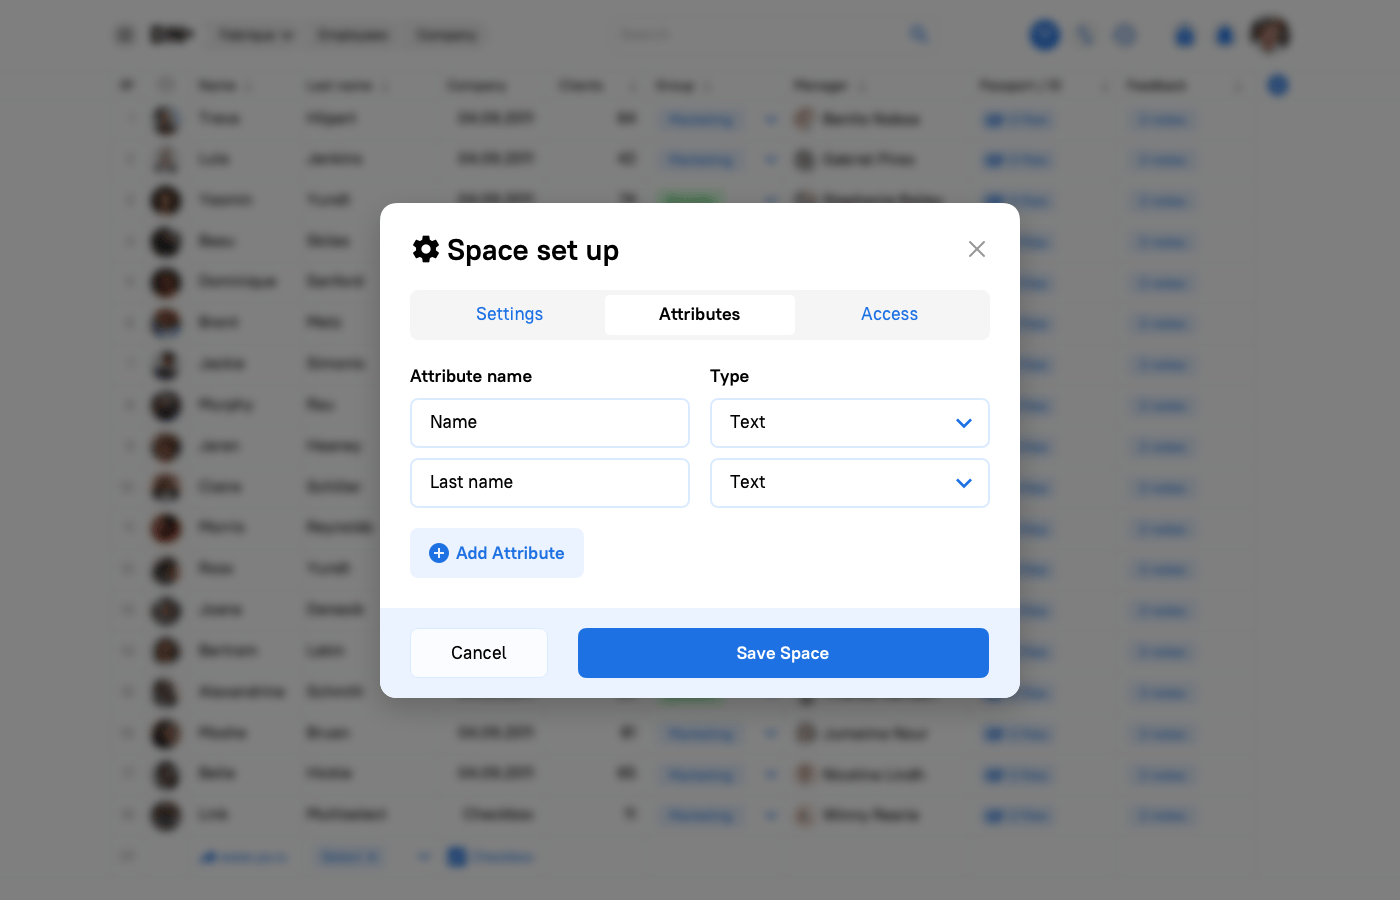Click the gear icon beside Space set up
Screen dimensions: 1400x900
[x=426, y=249]
